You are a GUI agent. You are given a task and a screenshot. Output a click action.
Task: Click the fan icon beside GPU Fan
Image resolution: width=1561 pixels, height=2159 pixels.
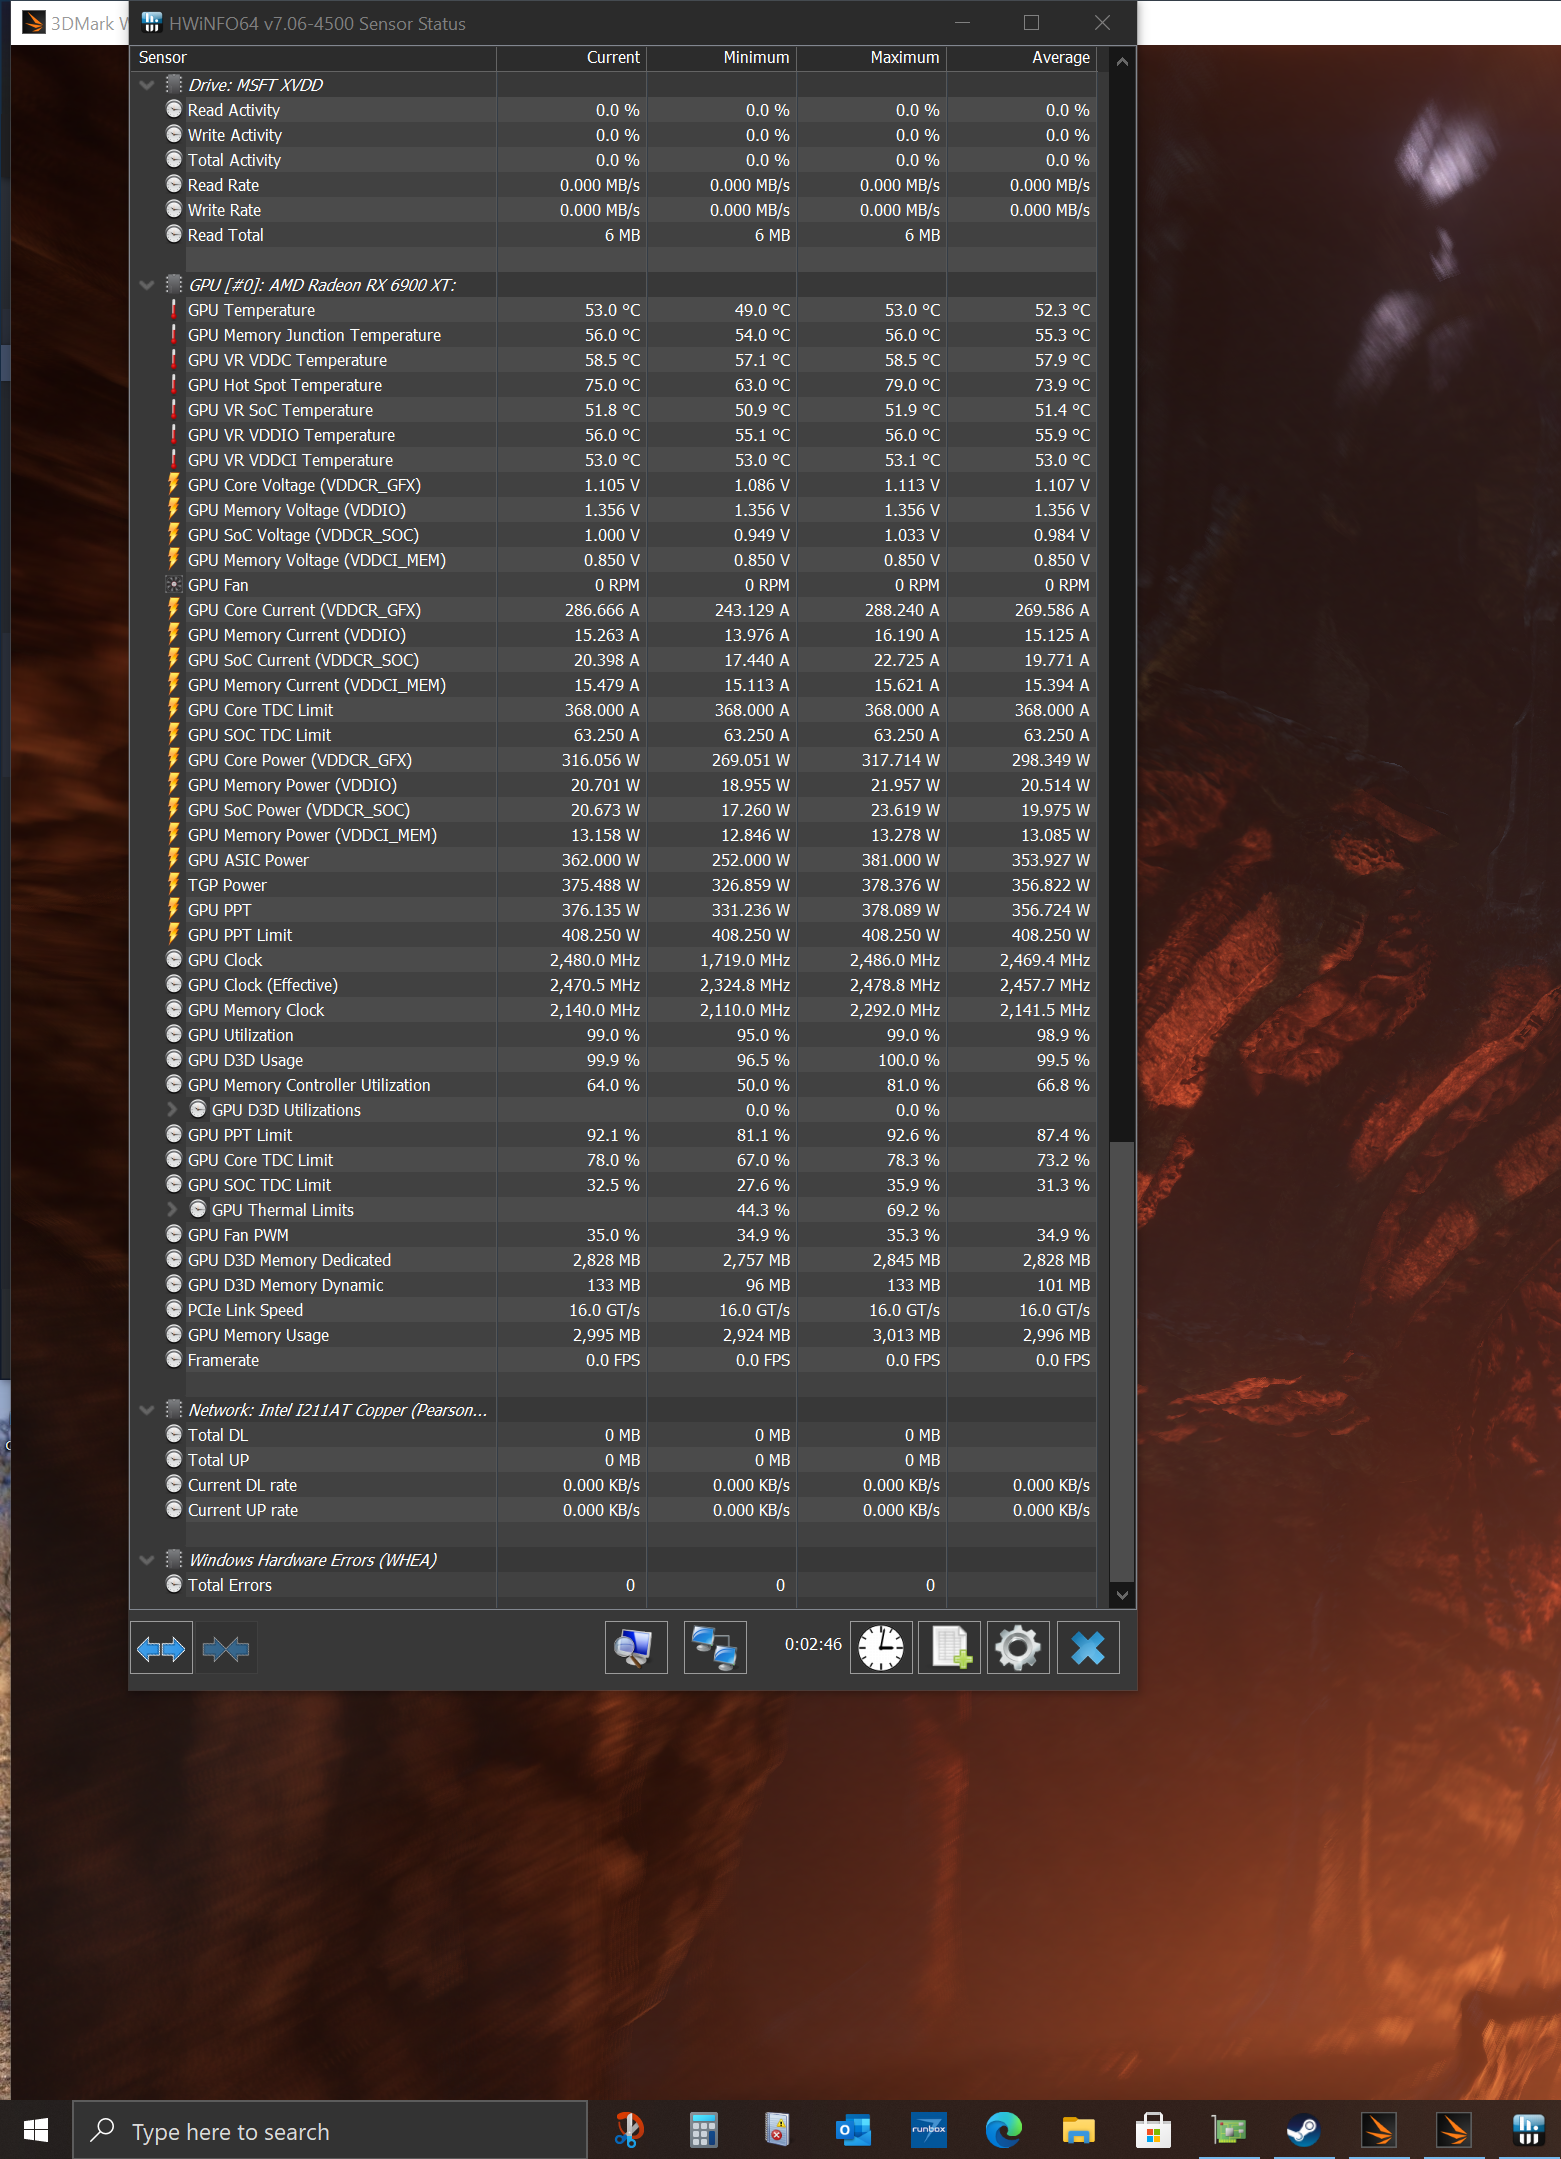pos(174,585)
